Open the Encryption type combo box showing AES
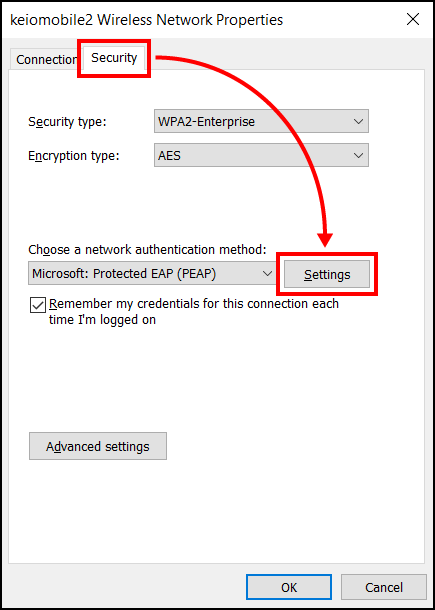 click(261, 156)
